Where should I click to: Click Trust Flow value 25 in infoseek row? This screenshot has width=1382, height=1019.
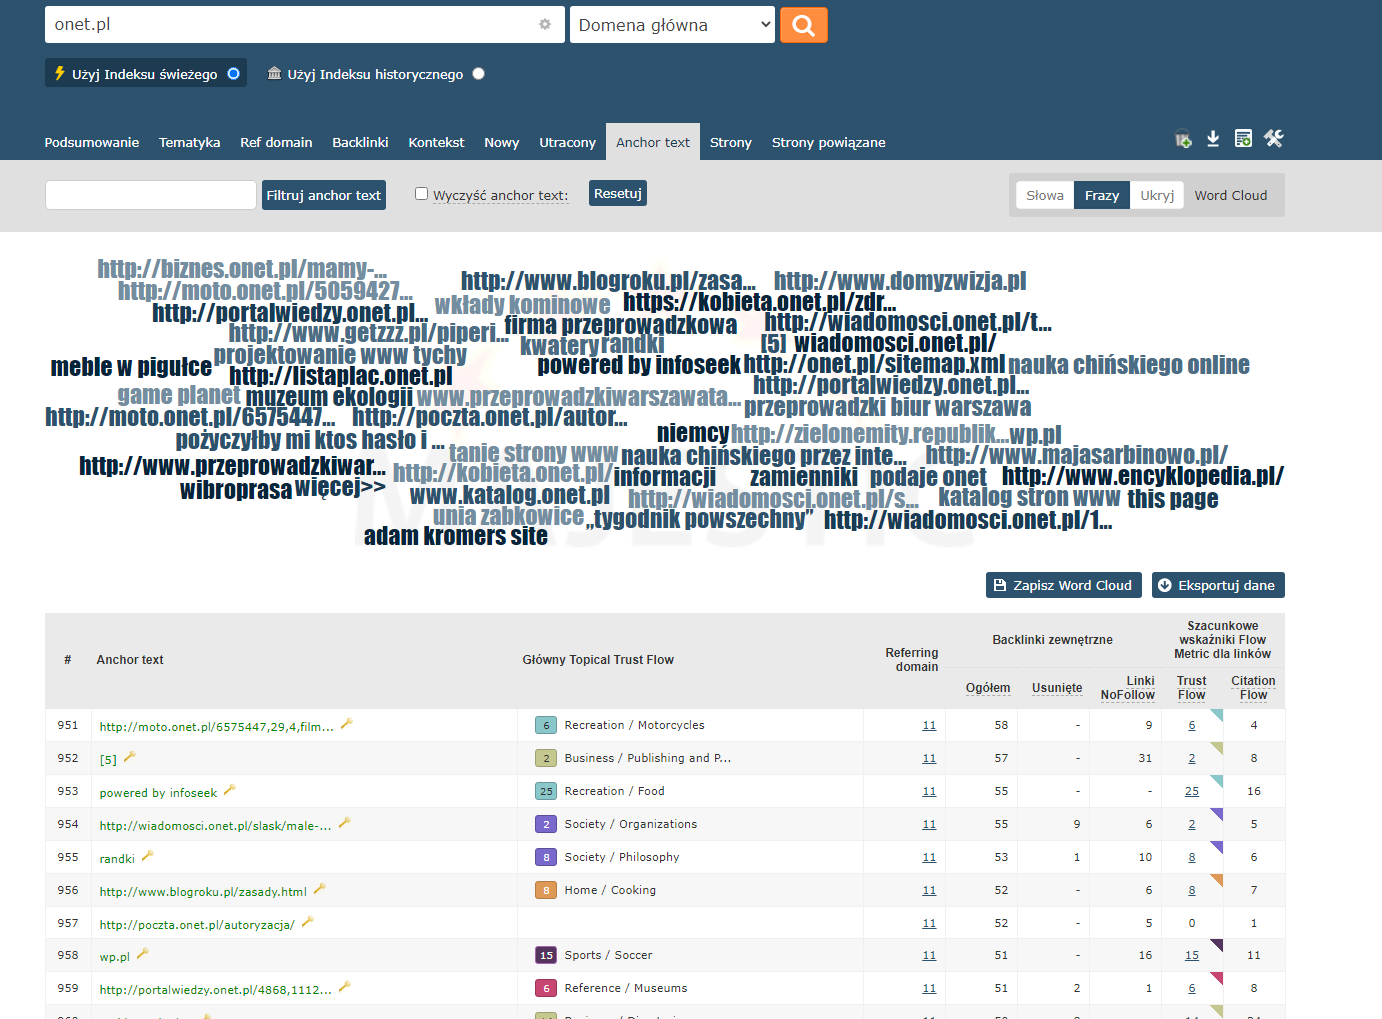pos(1191,791)
